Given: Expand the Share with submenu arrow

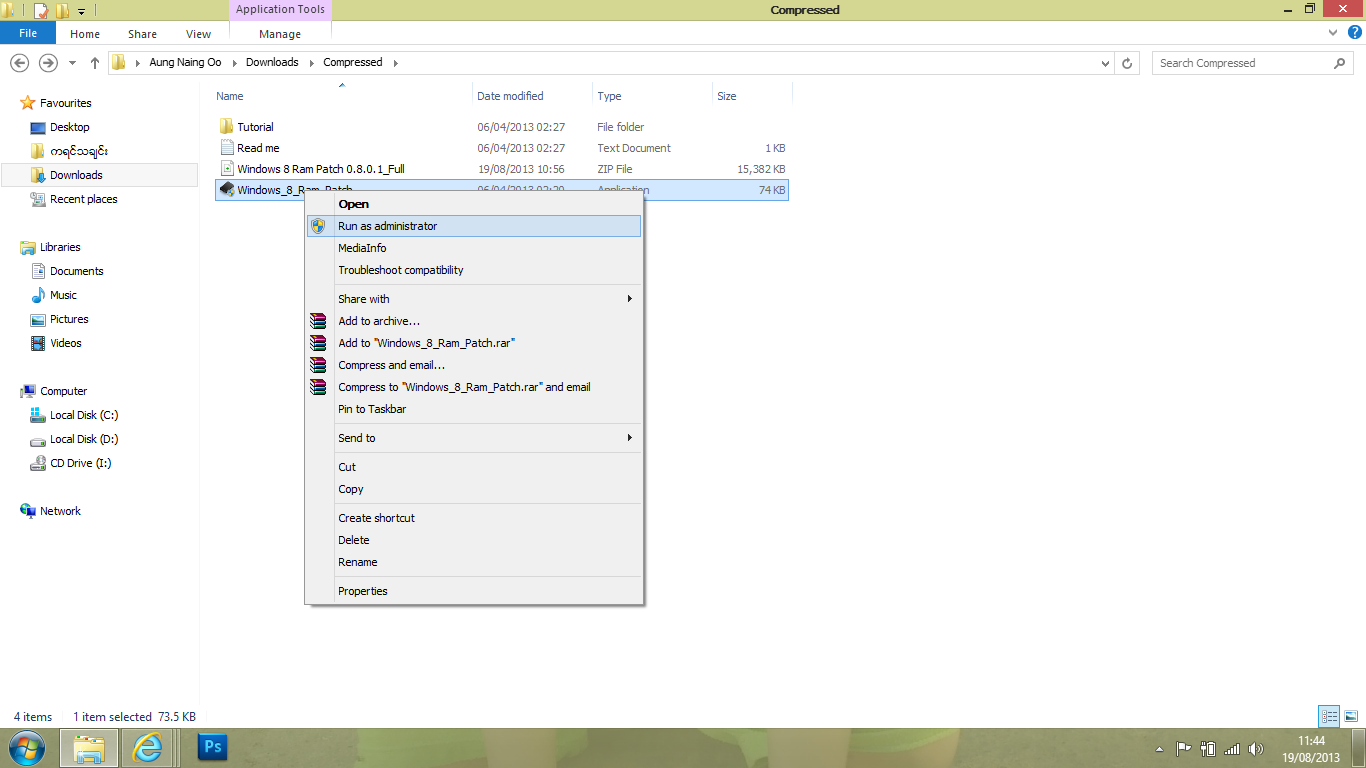Looking at the screenshot, I should 630,299.
